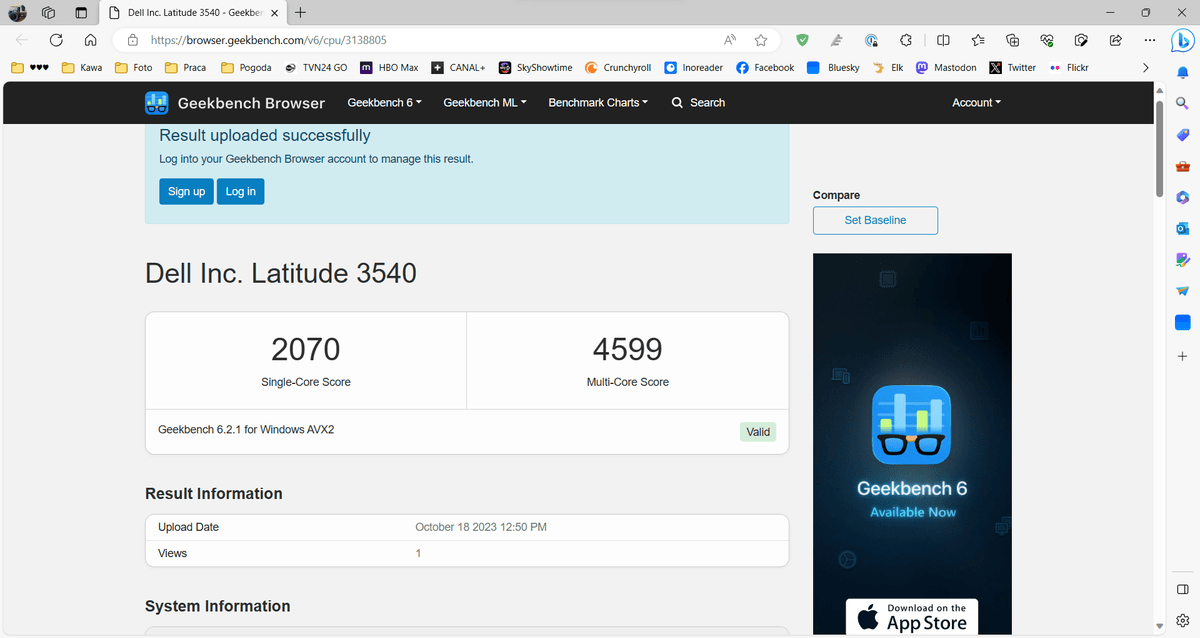Click the Sign up button

tap(186, 191)
